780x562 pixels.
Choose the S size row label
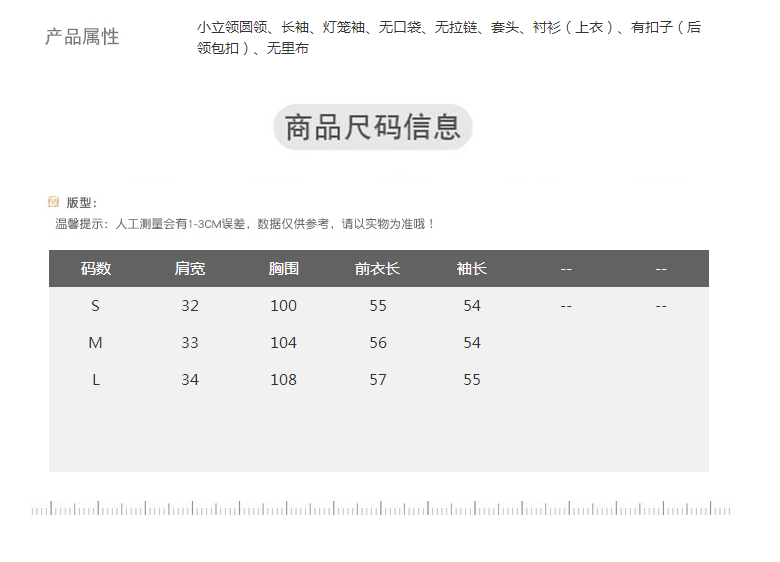pyautogui.click(x=96, y=306)
